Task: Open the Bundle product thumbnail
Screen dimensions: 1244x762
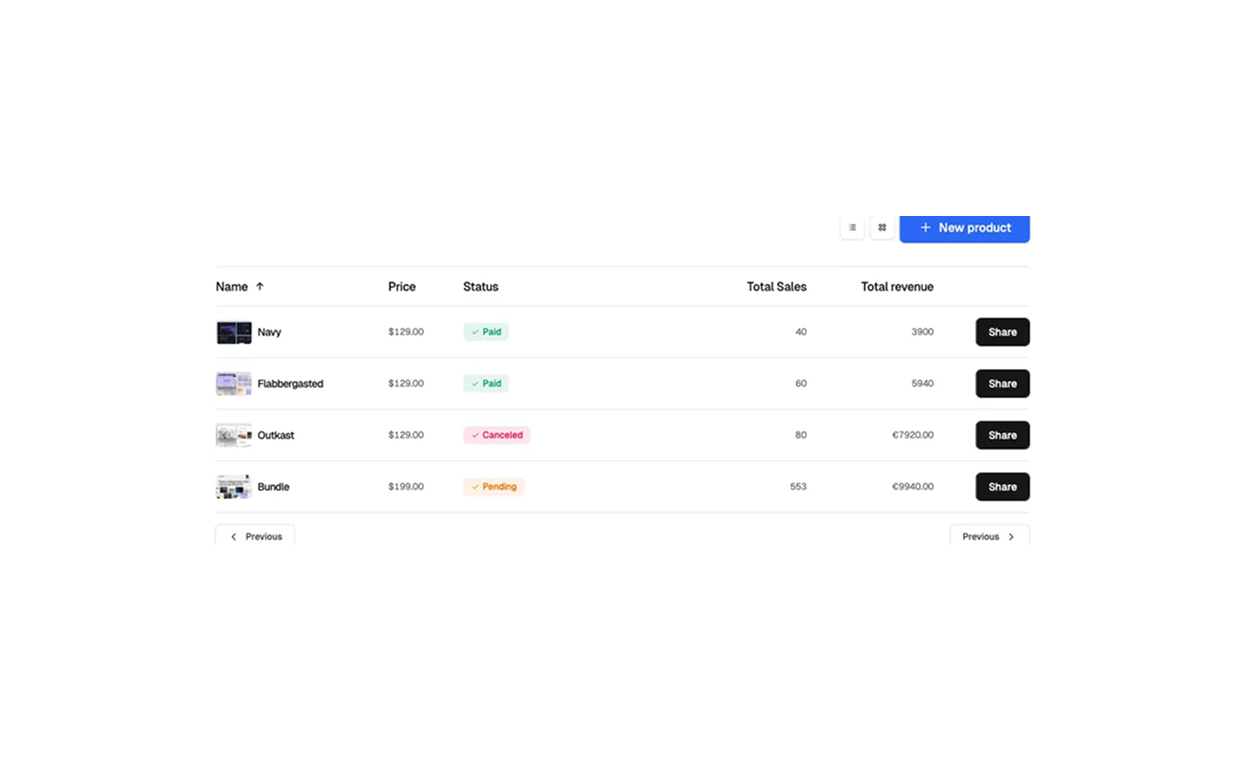Action: click(234, 487)
